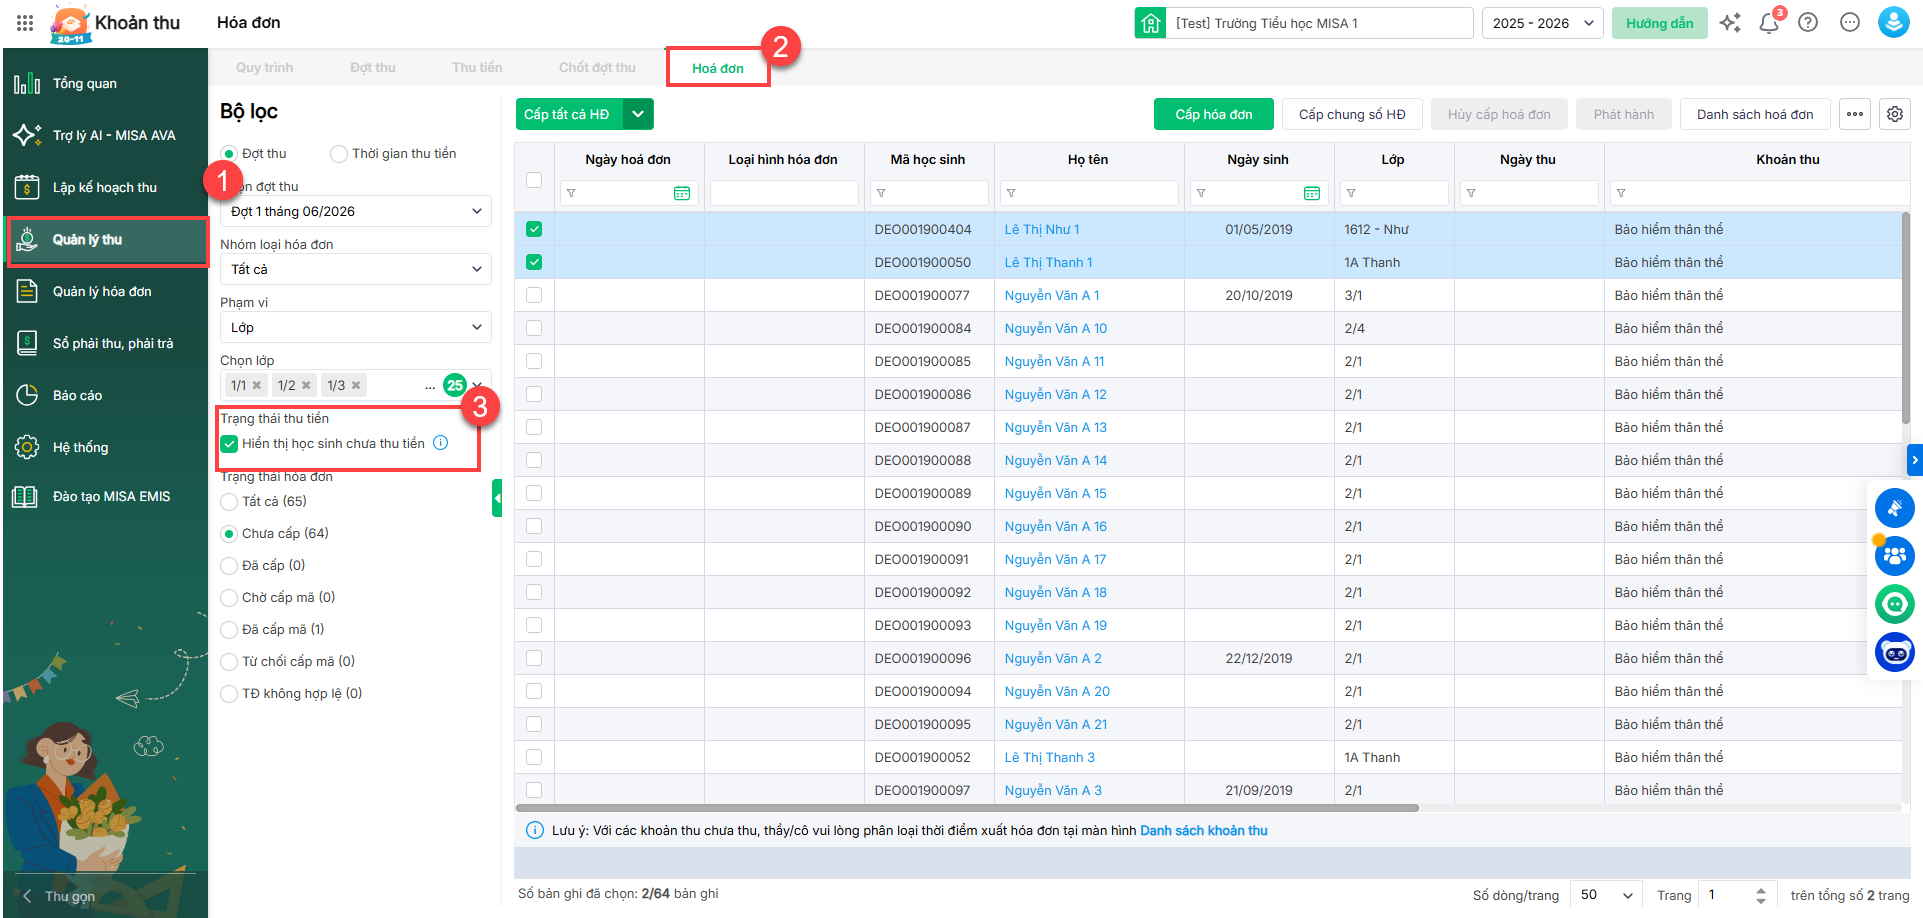The image size is (1923, 918).
Task: Open calendar picker in Ngày hoá đơn filter
Action: 682,193
